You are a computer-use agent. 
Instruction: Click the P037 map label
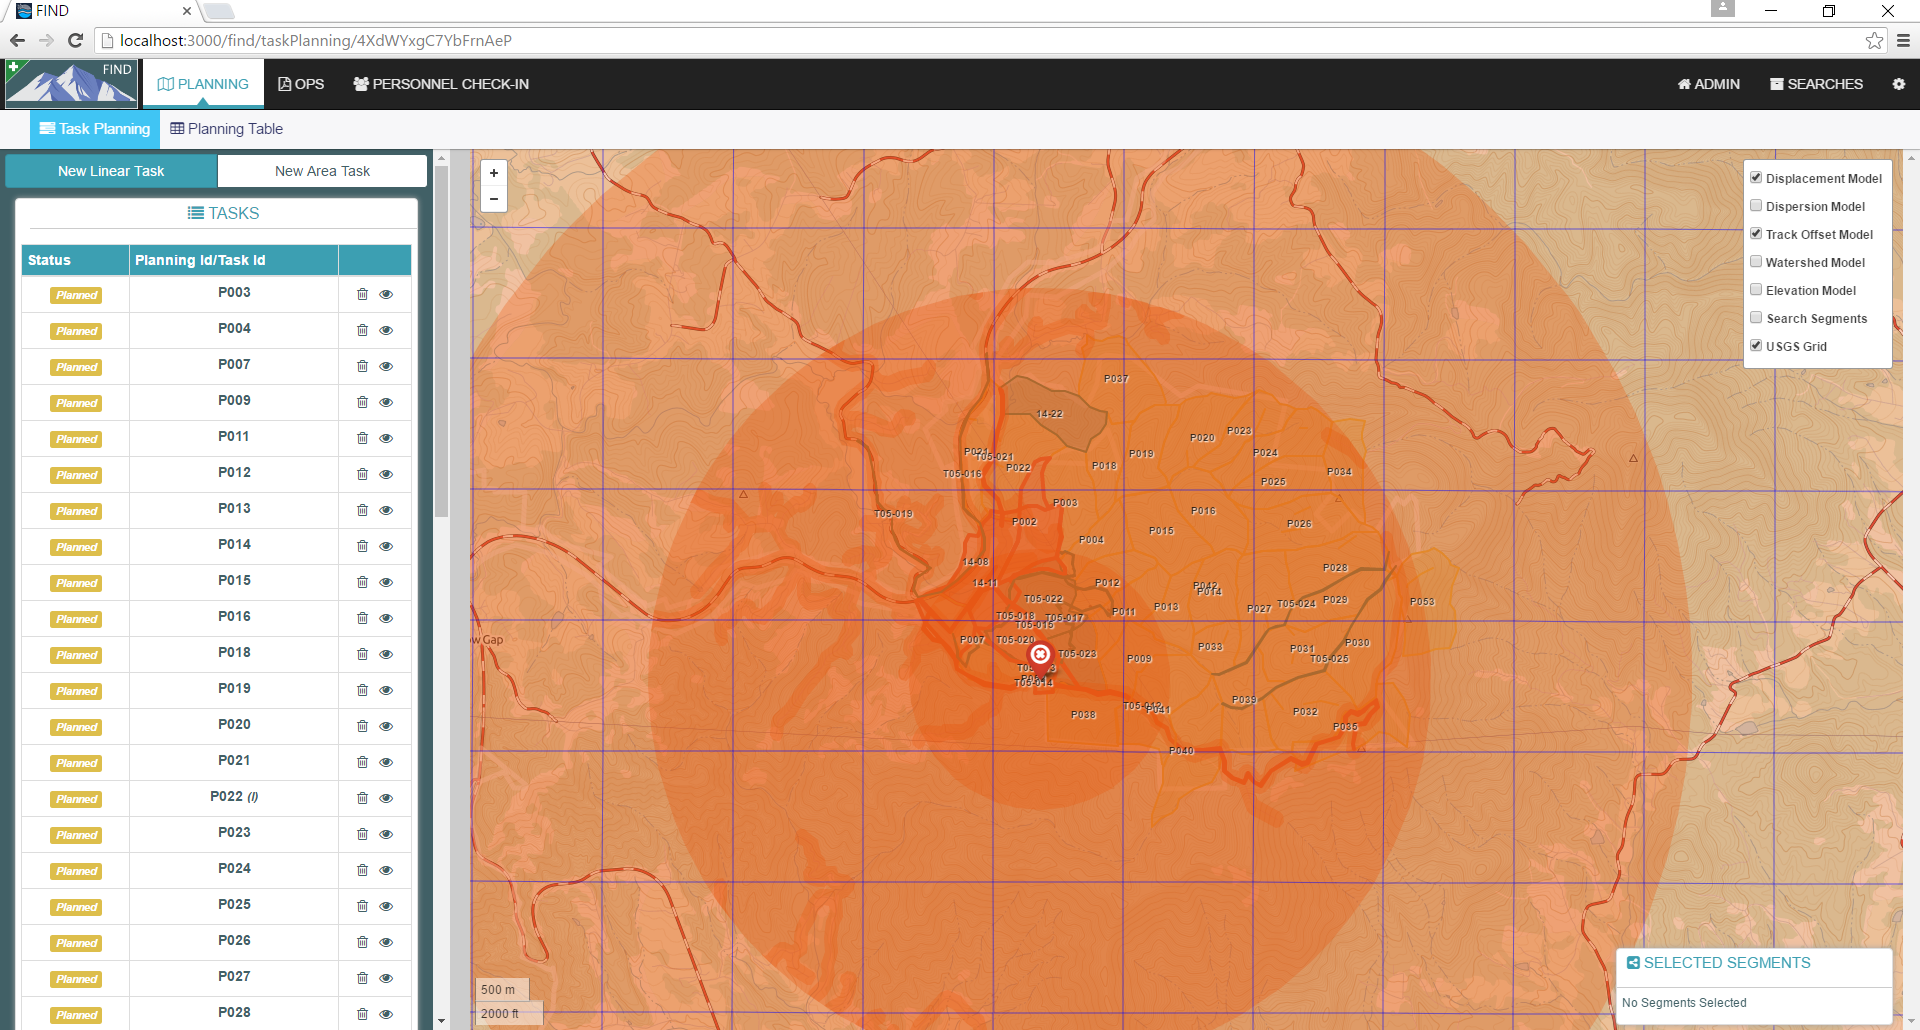(1116, 379)
